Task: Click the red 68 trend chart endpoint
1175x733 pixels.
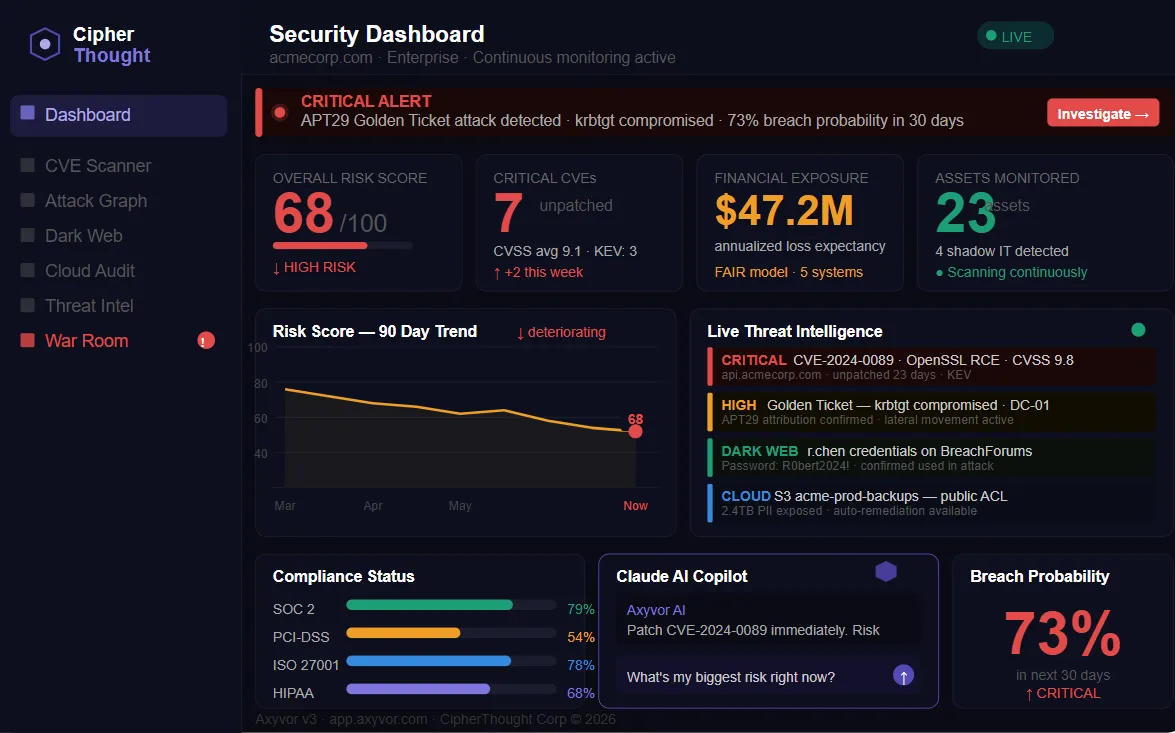Action: 635,431
